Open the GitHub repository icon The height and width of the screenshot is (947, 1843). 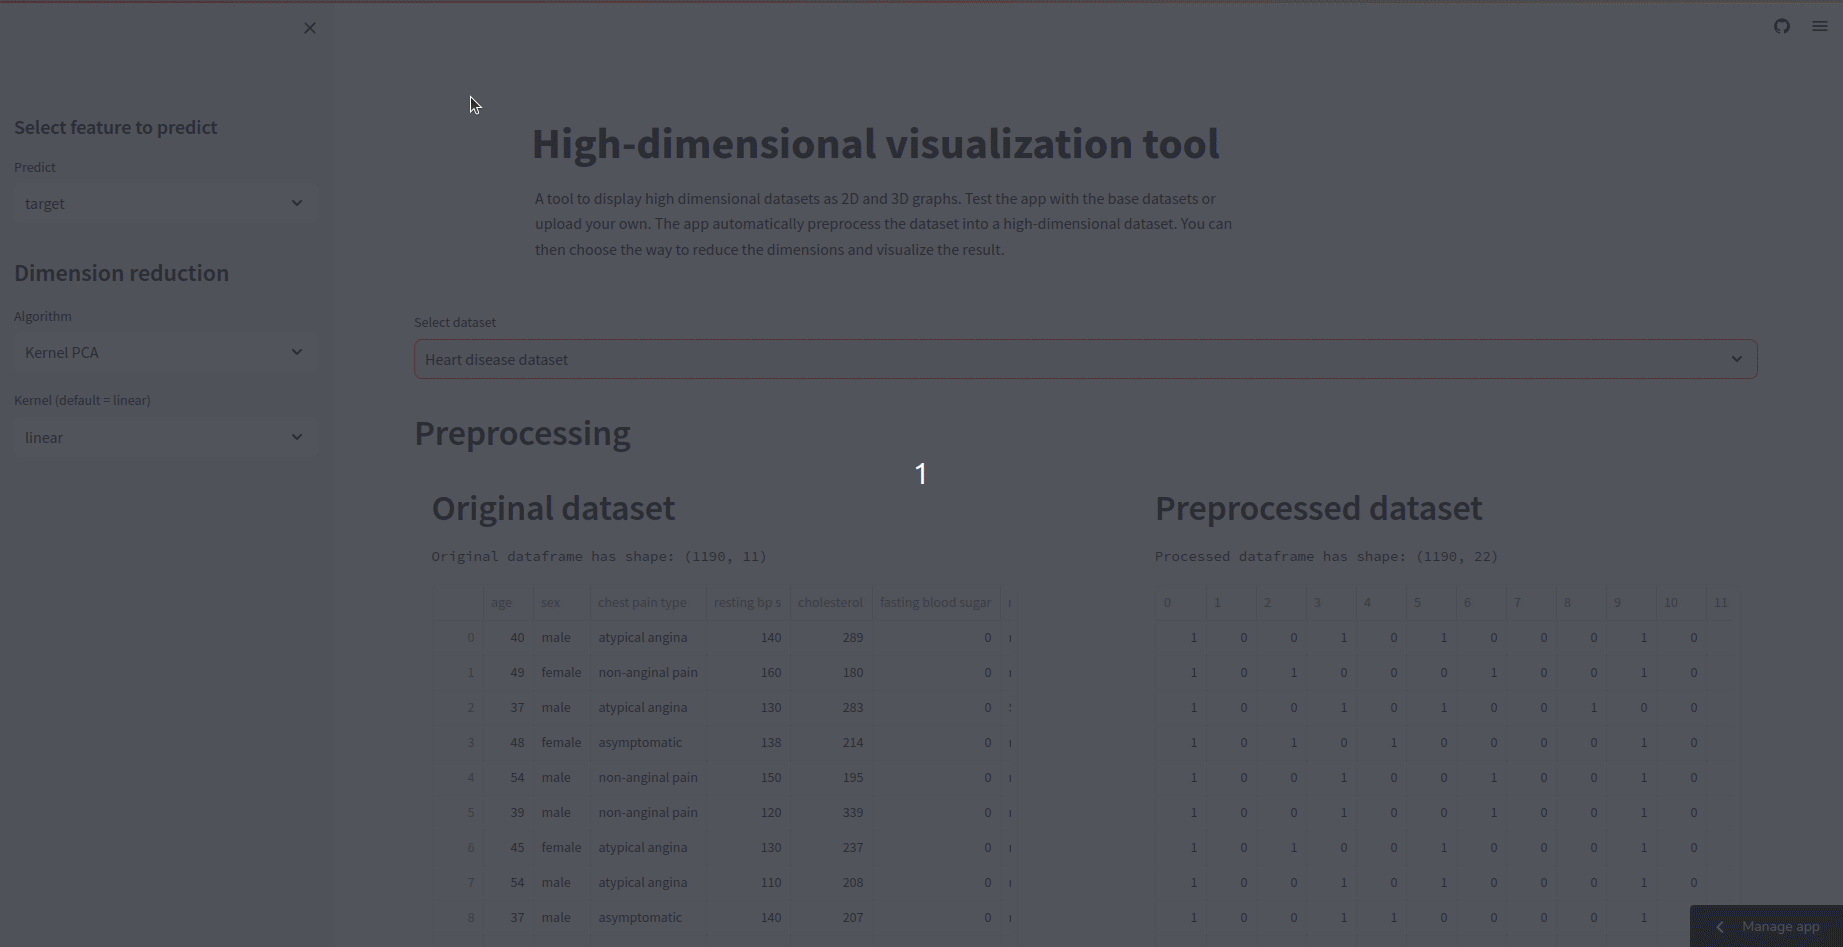pos(1782,27)
